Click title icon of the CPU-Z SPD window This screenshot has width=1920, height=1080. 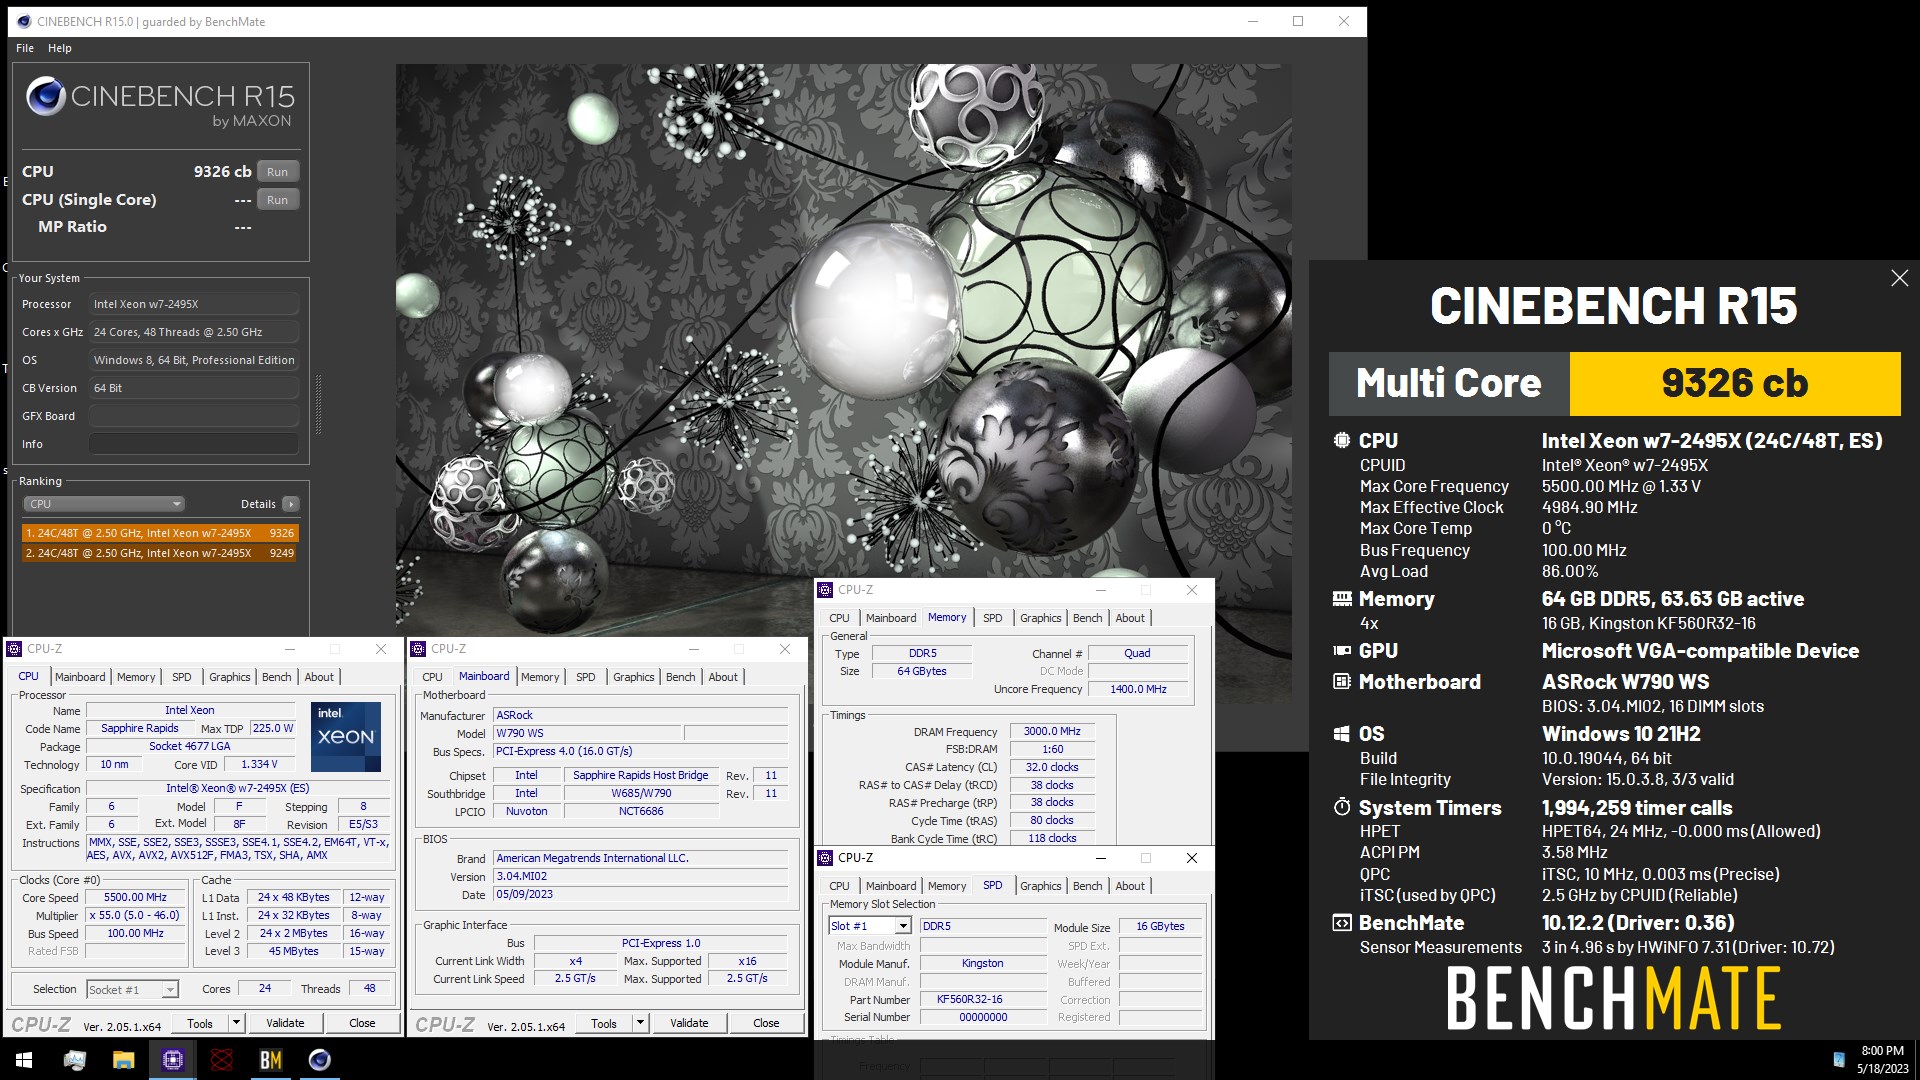(x=826, y=858)
